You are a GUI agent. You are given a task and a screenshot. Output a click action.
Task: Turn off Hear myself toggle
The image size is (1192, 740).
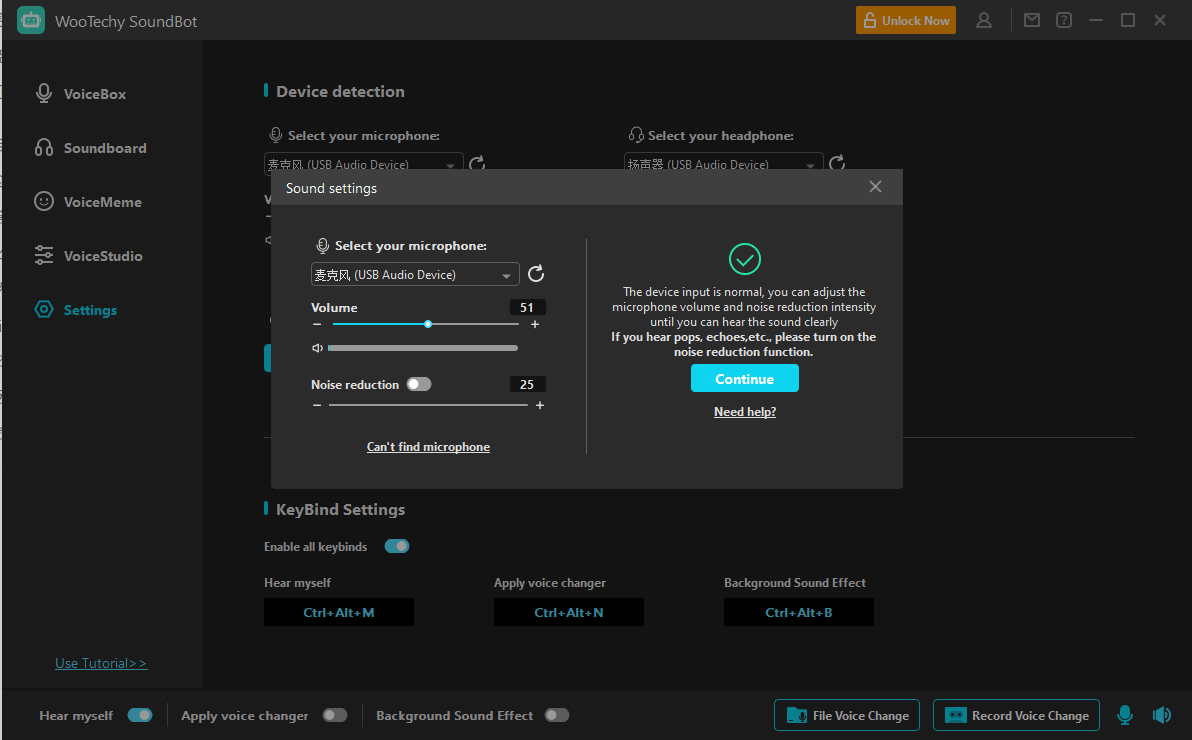point(140,715)
